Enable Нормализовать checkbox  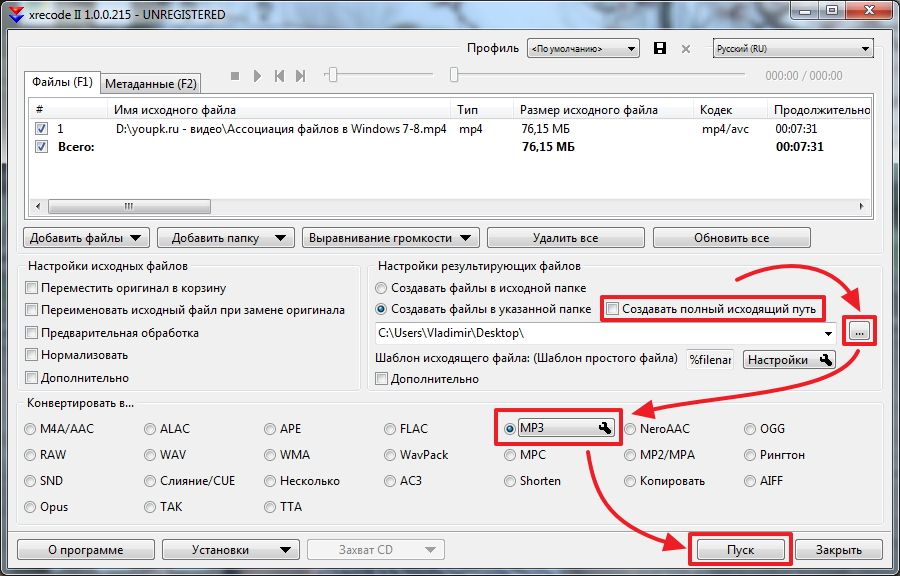[x=32, y=355]
